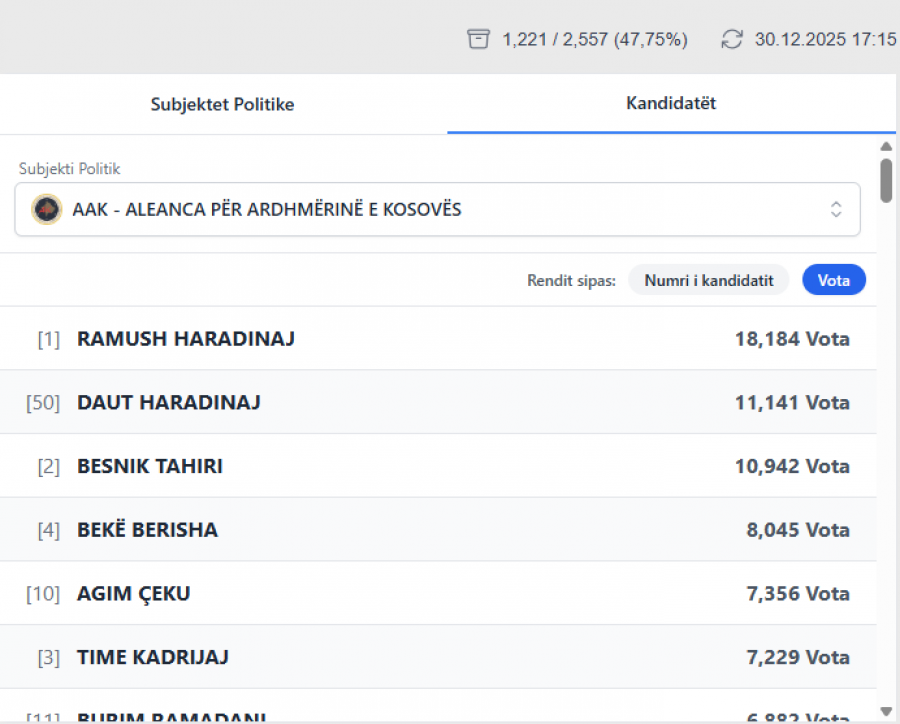900x724 pixels.
Task: Click the Subjekti Politik label
Action: (x=69, y=169)
